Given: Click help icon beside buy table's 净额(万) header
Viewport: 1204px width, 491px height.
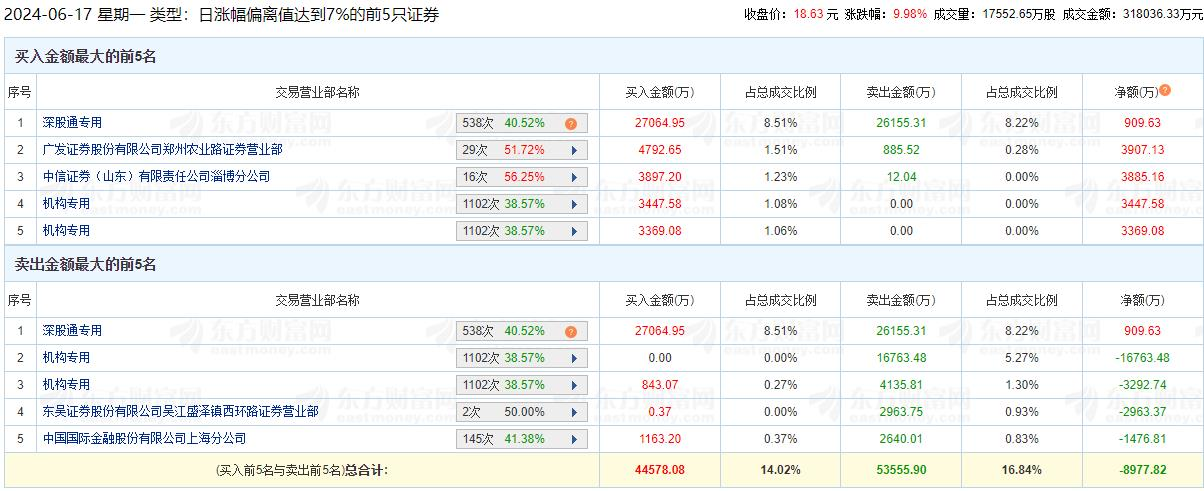Looking at the screenshot, I should [1165, 91].
